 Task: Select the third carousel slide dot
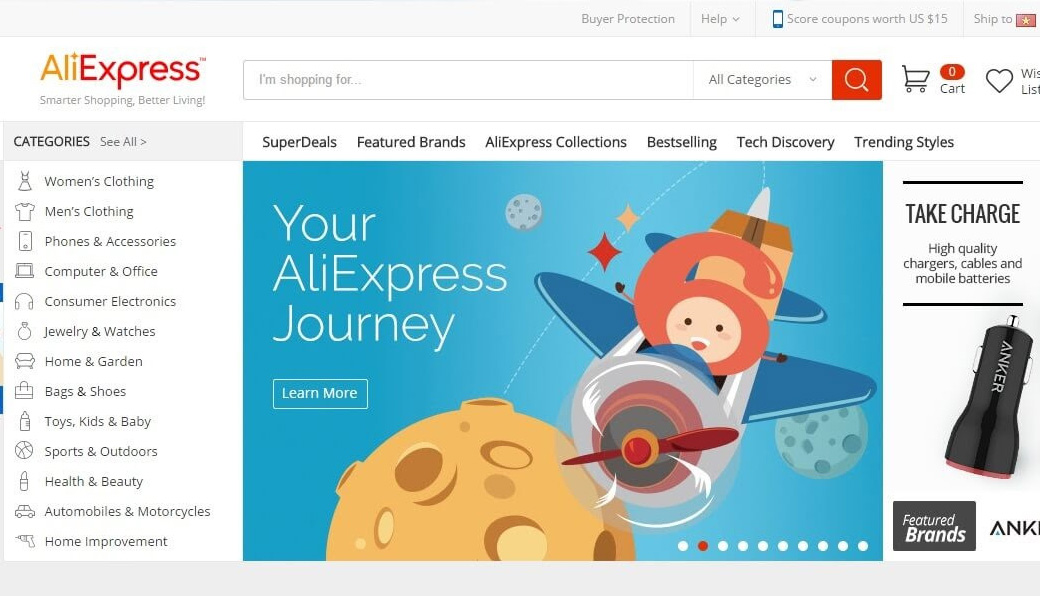coord(723,546)
